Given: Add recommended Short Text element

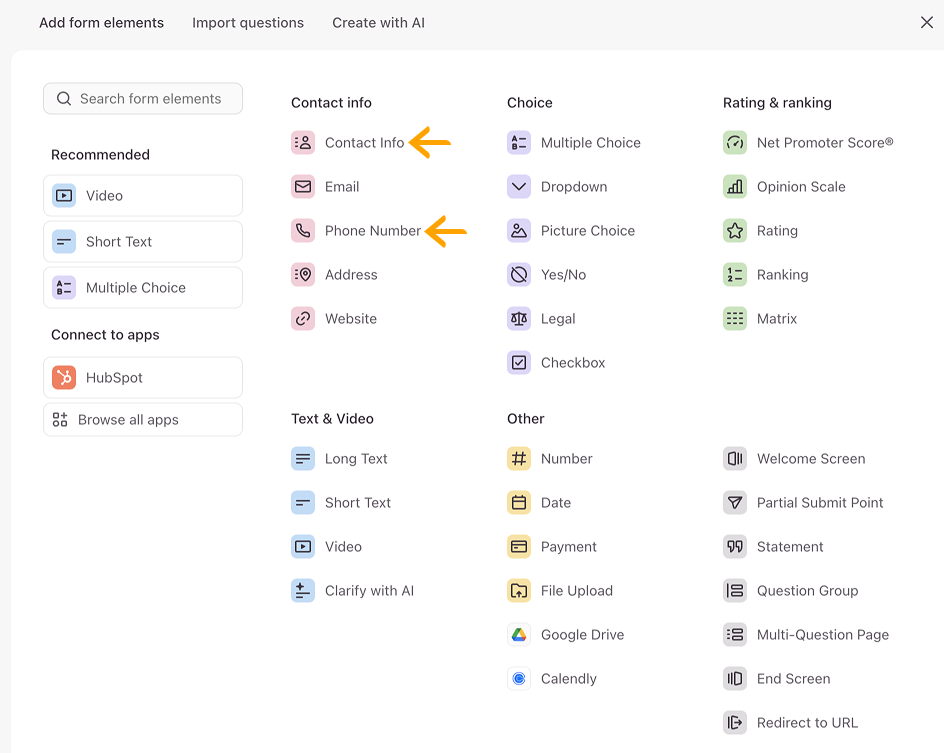Looking at the screenshot, I should point(143,241).
